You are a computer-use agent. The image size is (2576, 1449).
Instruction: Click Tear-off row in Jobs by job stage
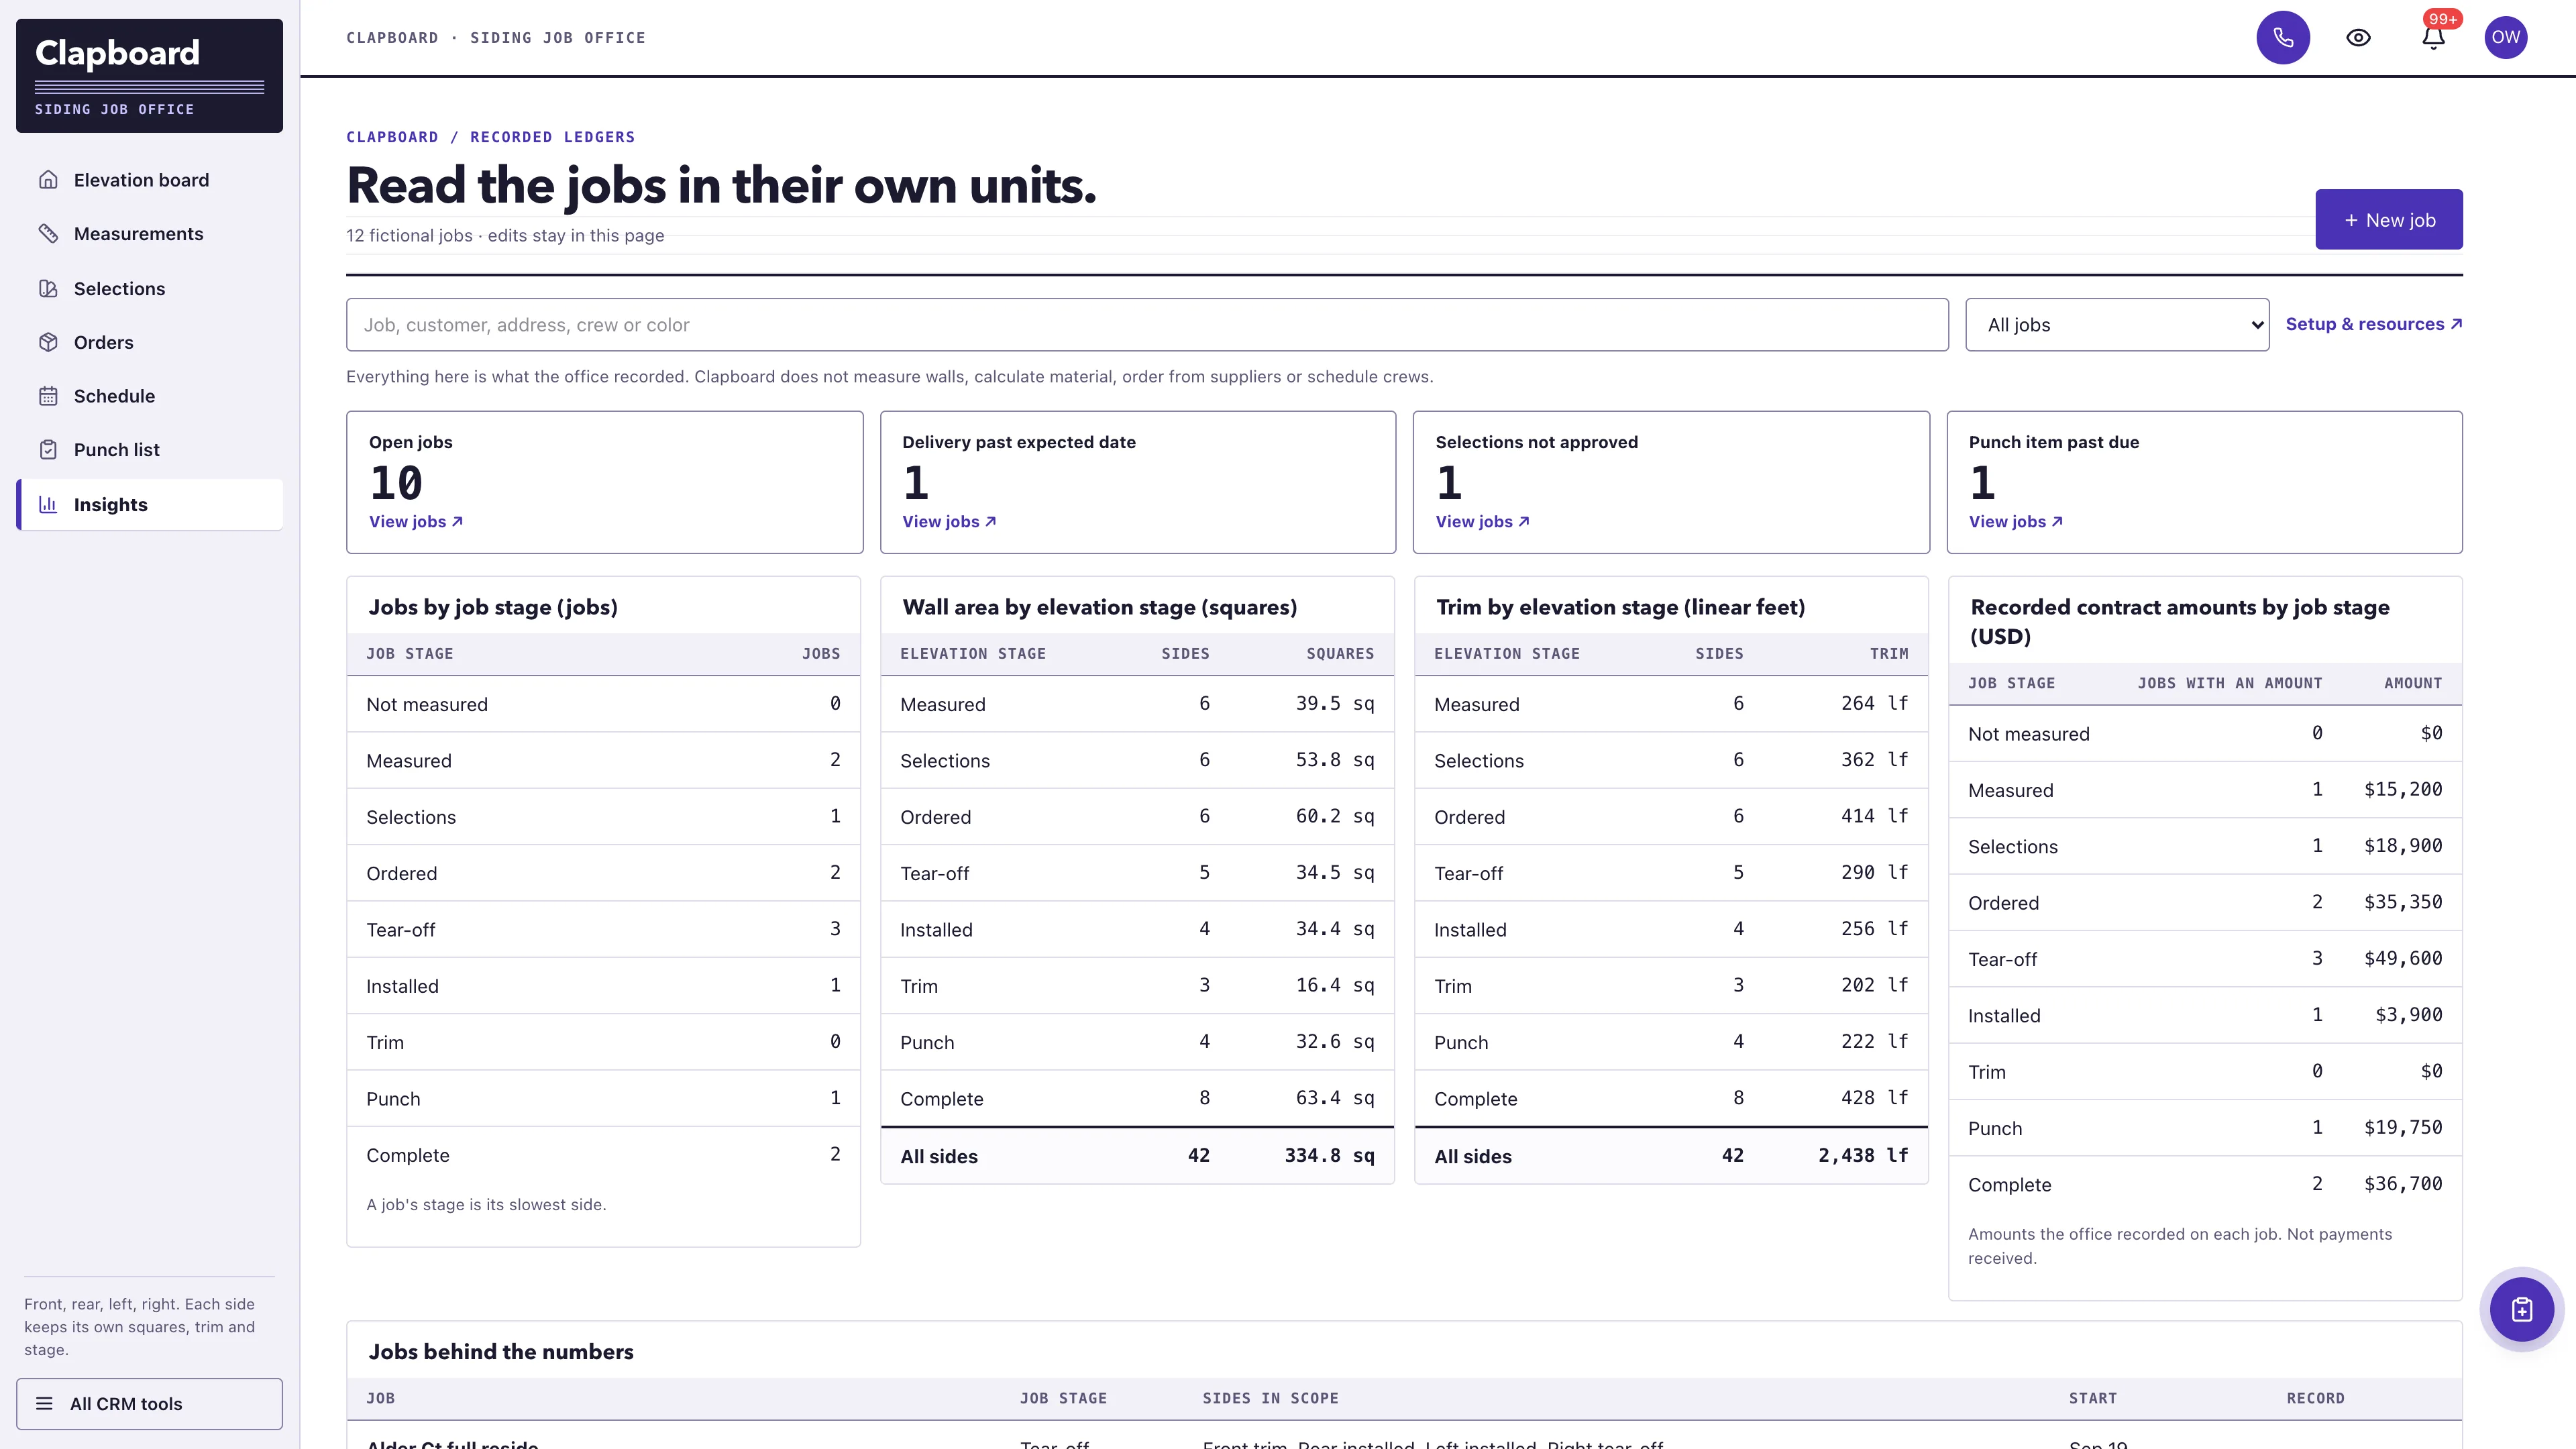pyautogui.click(x=603, y=929)
